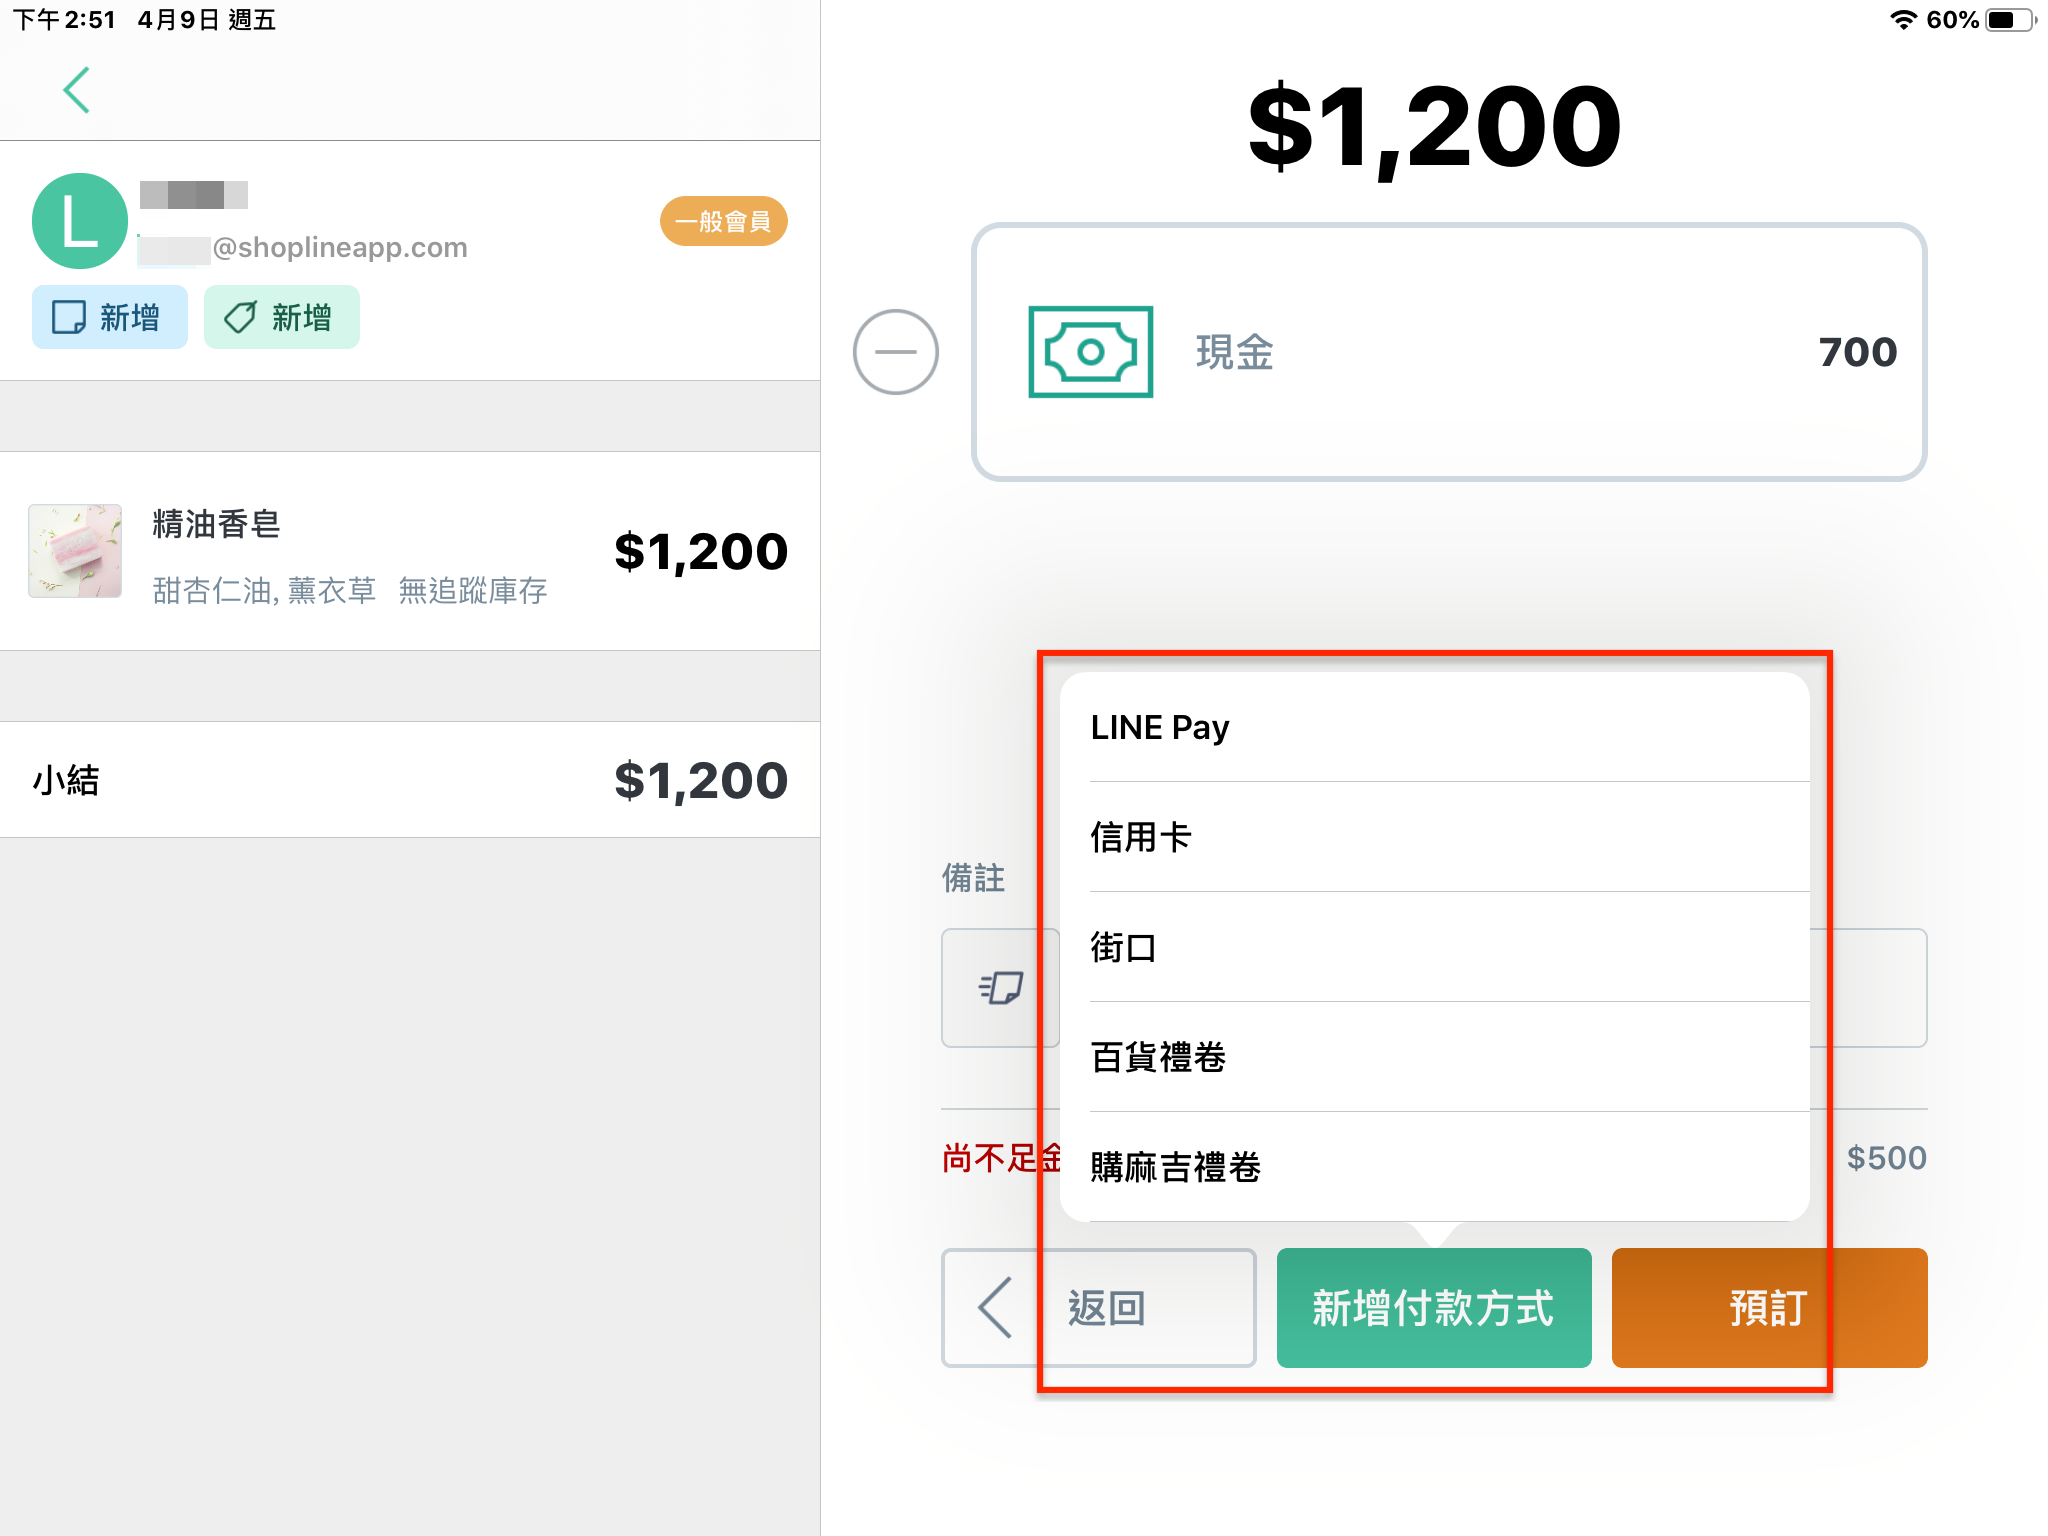Select 百貨禮卷 payment option

tap(1435, 1057)
